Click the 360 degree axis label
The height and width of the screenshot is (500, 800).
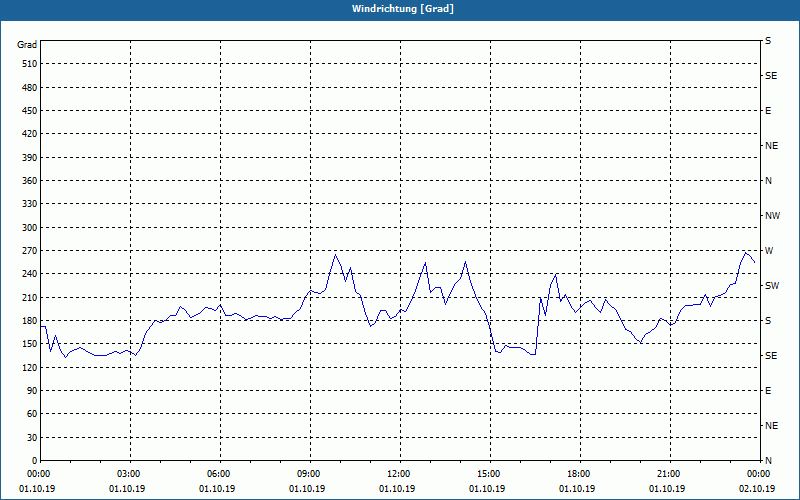click(30, 181)
